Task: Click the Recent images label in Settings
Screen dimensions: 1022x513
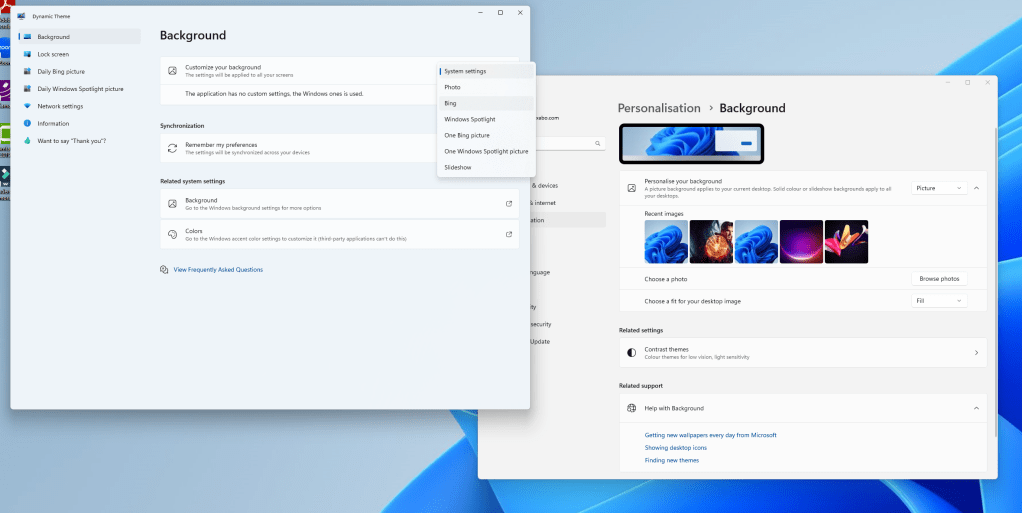Action: coord(664,214)
